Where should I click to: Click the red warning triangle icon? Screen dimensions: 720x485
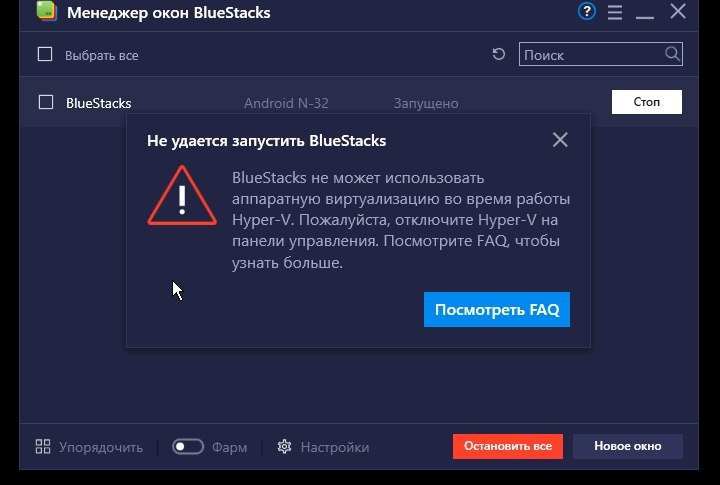point(182,196)
